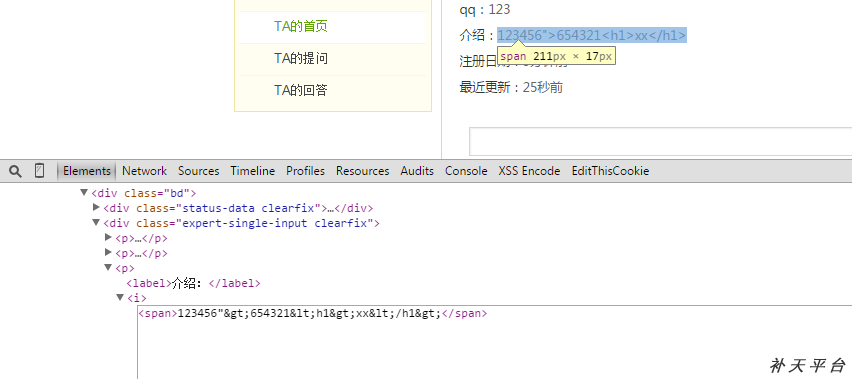852x379 pixels.
Task: Open the Resources tab
Action: (x=362, y=171)
